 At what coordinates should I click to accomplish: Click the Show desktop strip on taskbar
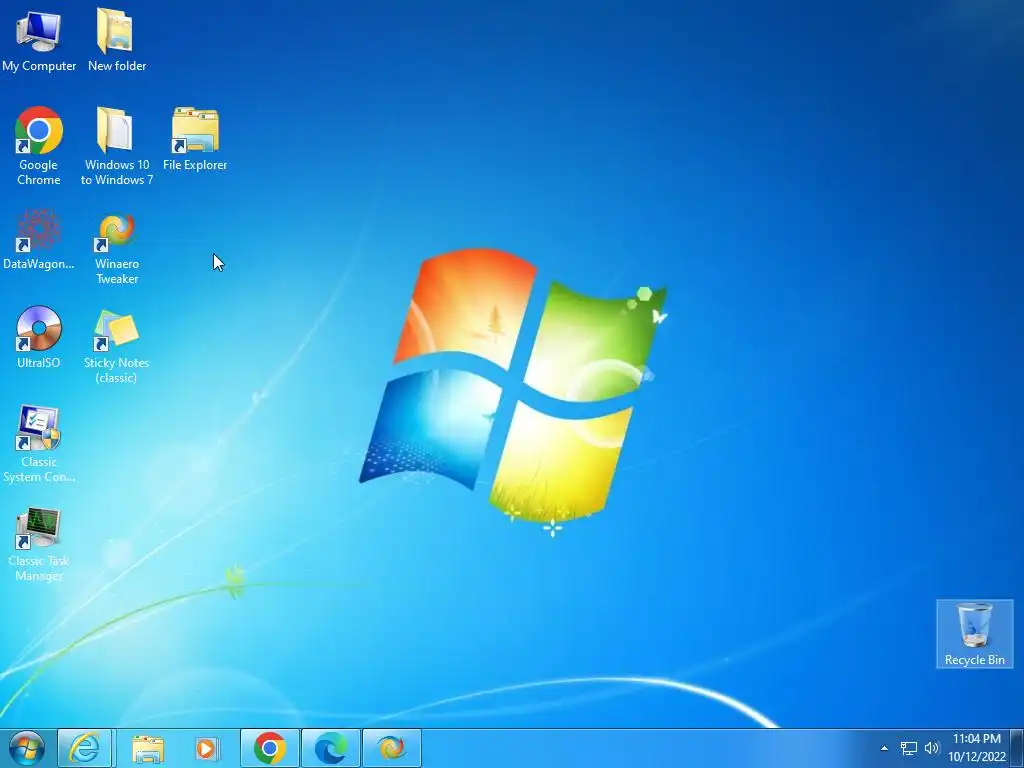click(1017, 748)
